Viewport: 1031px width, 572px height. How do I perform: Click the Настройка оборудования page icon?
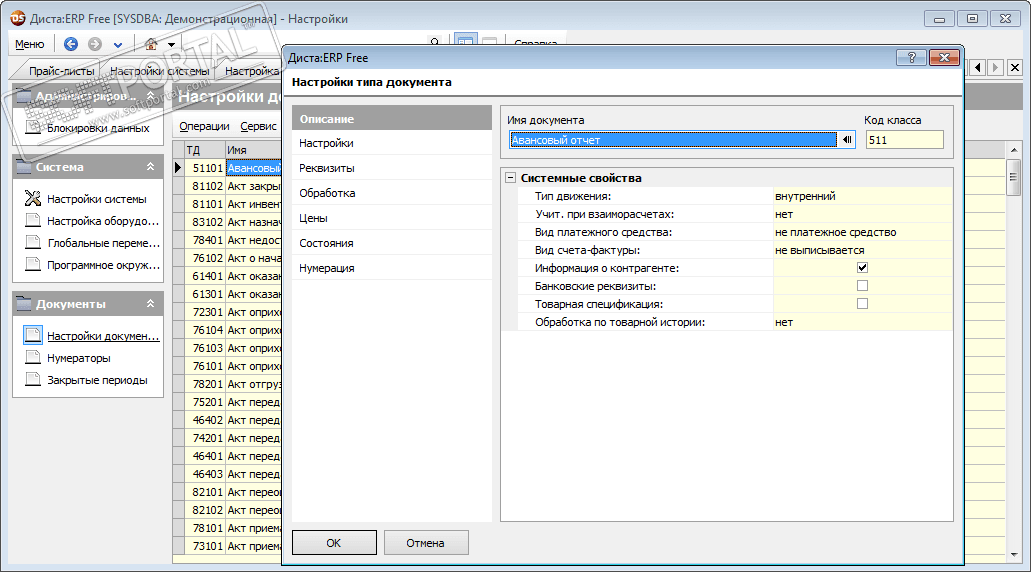tap(33, 220)
